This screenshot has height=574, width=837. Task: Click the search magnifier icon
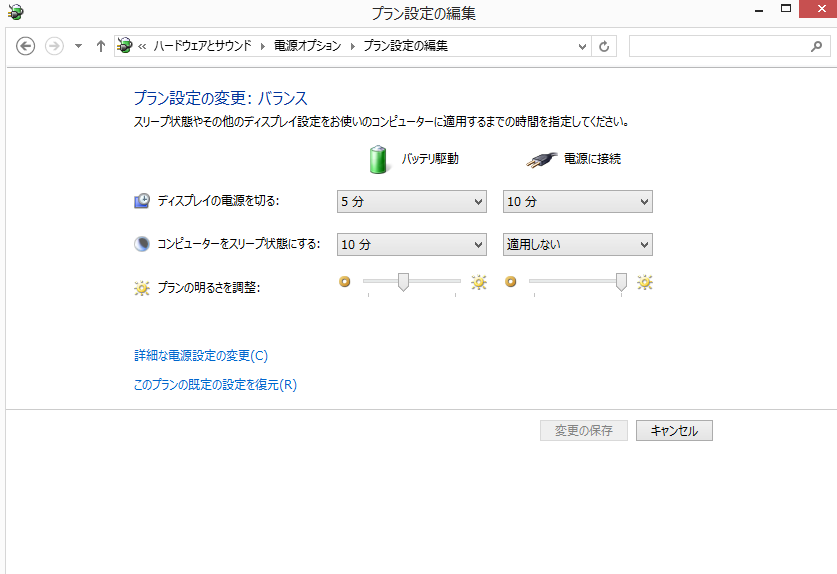pos(815,46)
